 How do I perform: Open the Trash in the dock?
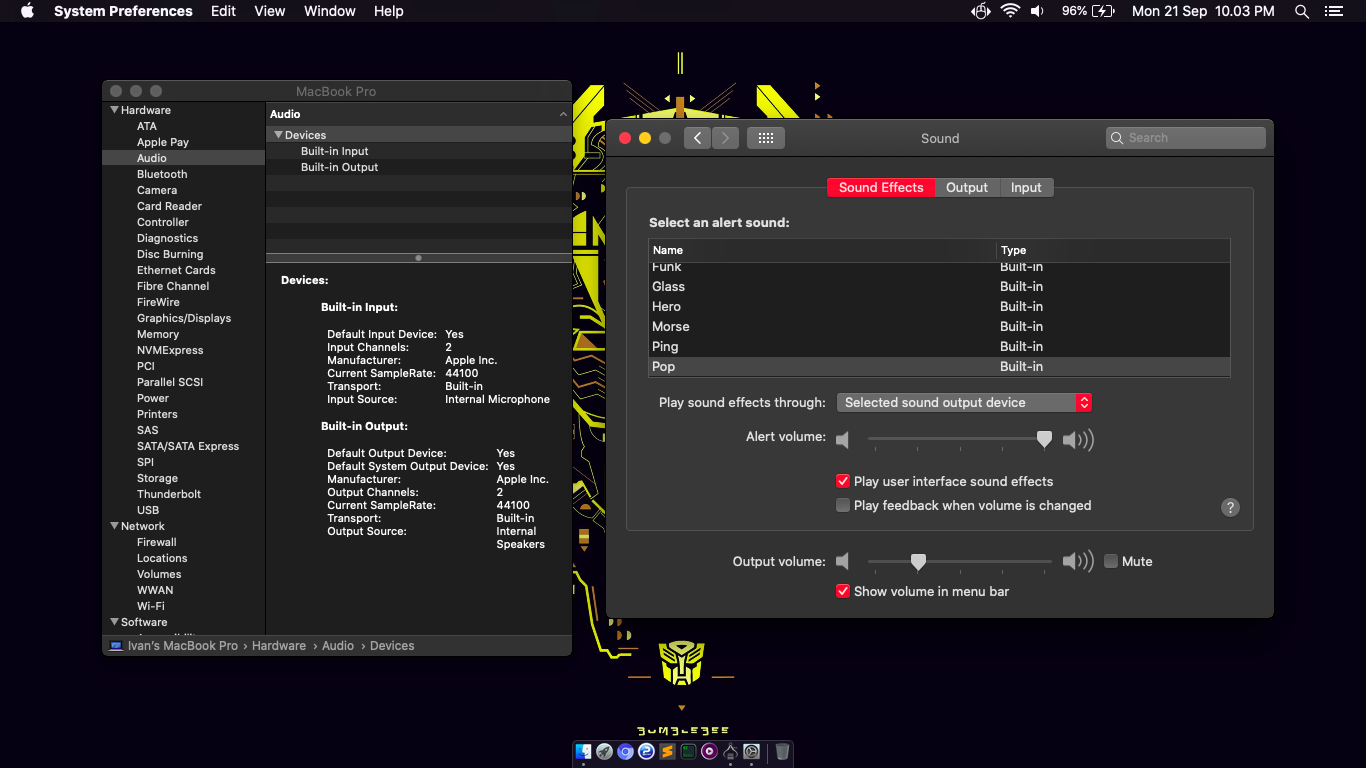coord(782,751)
